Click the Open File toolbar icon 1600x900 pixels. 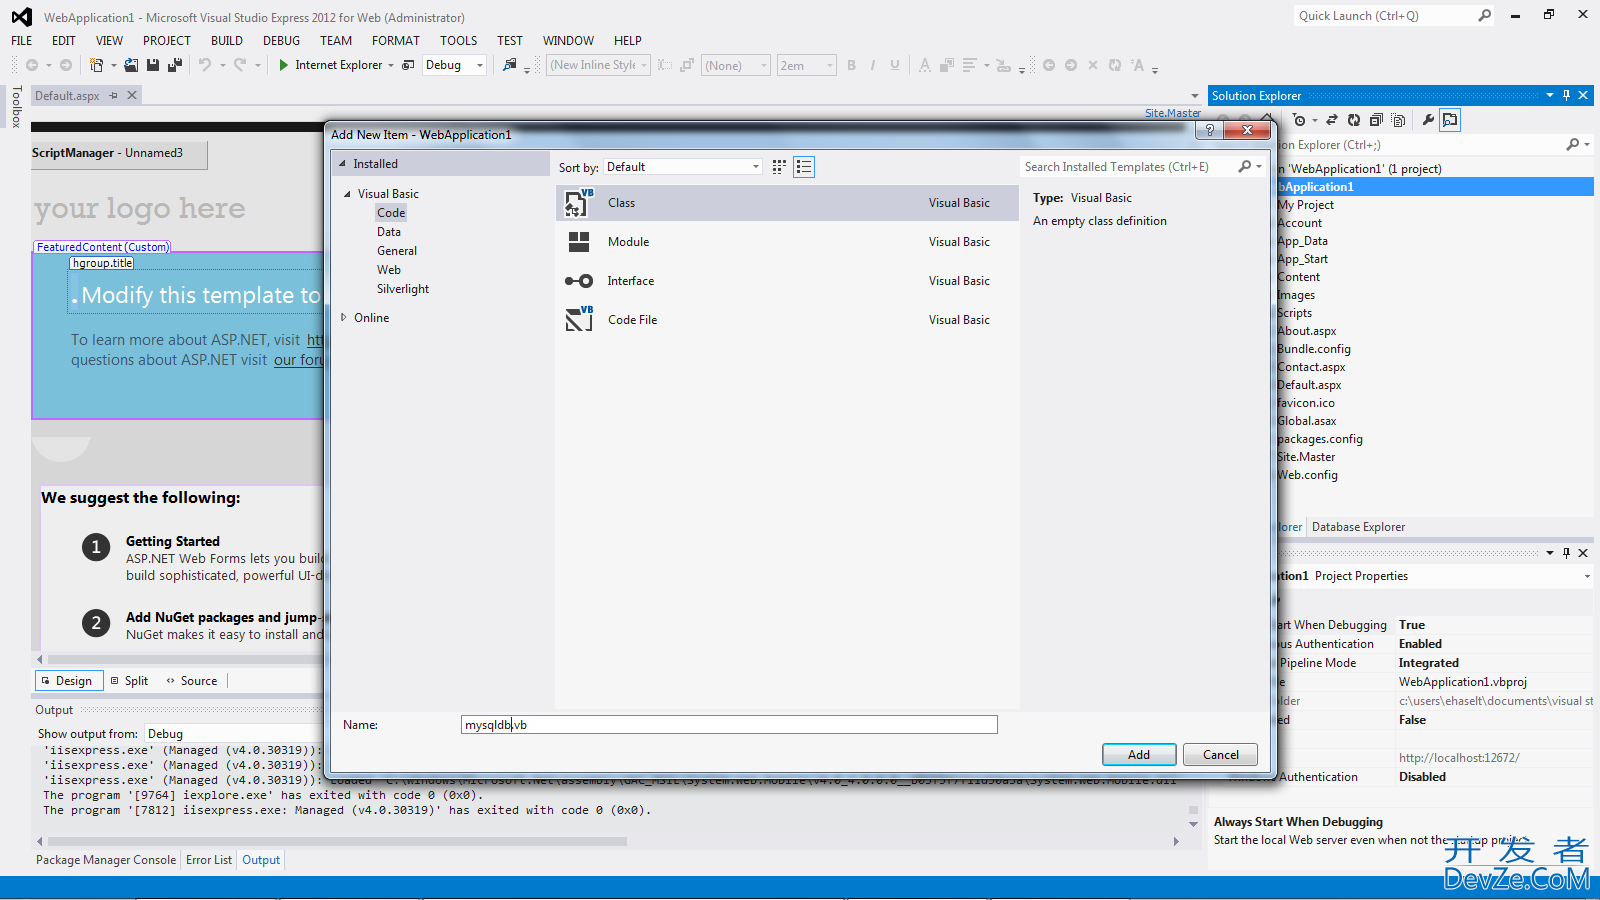pos(131,65)
